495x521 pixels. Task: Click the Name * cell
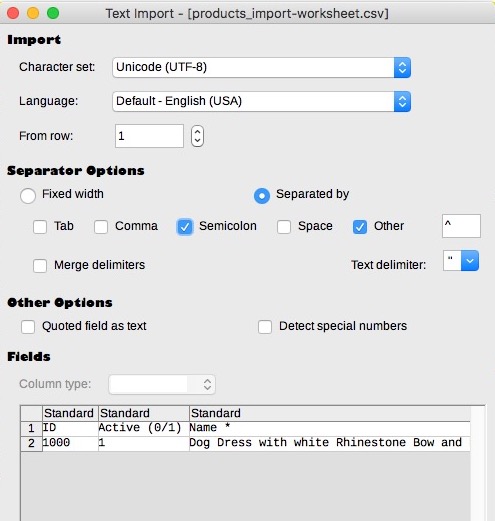[x=330, y=428]
